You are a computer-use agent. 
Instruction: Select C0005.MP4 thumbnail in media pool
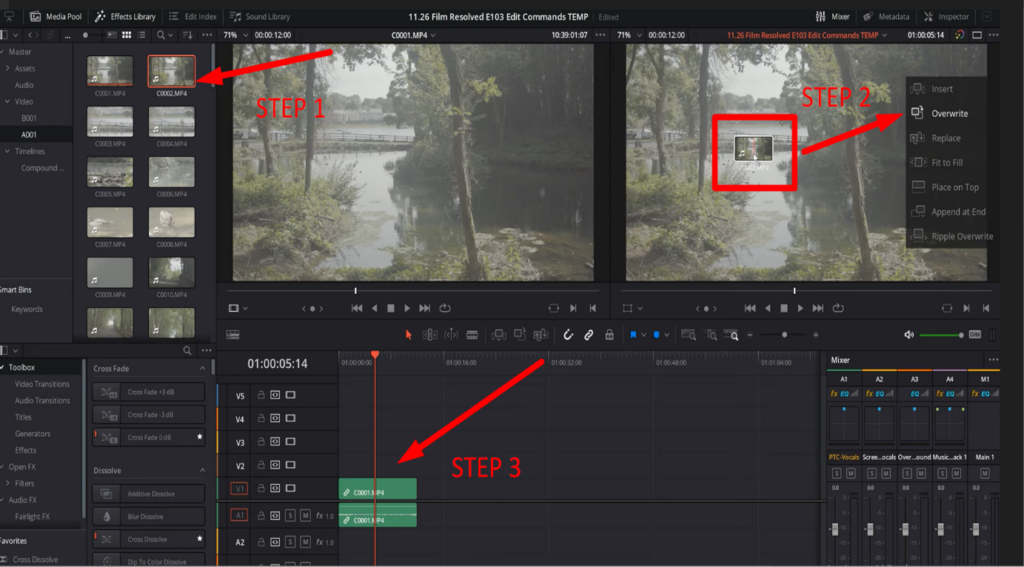pos(110,172)
